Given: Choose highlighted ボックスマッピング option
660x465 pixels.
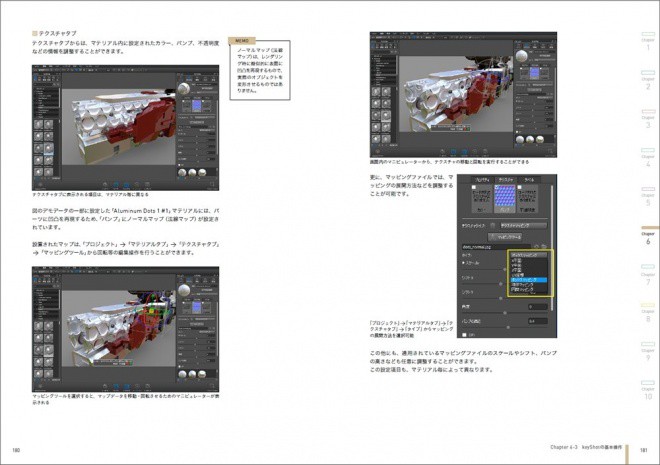Looking at the screenshot, I should [529, 280].
